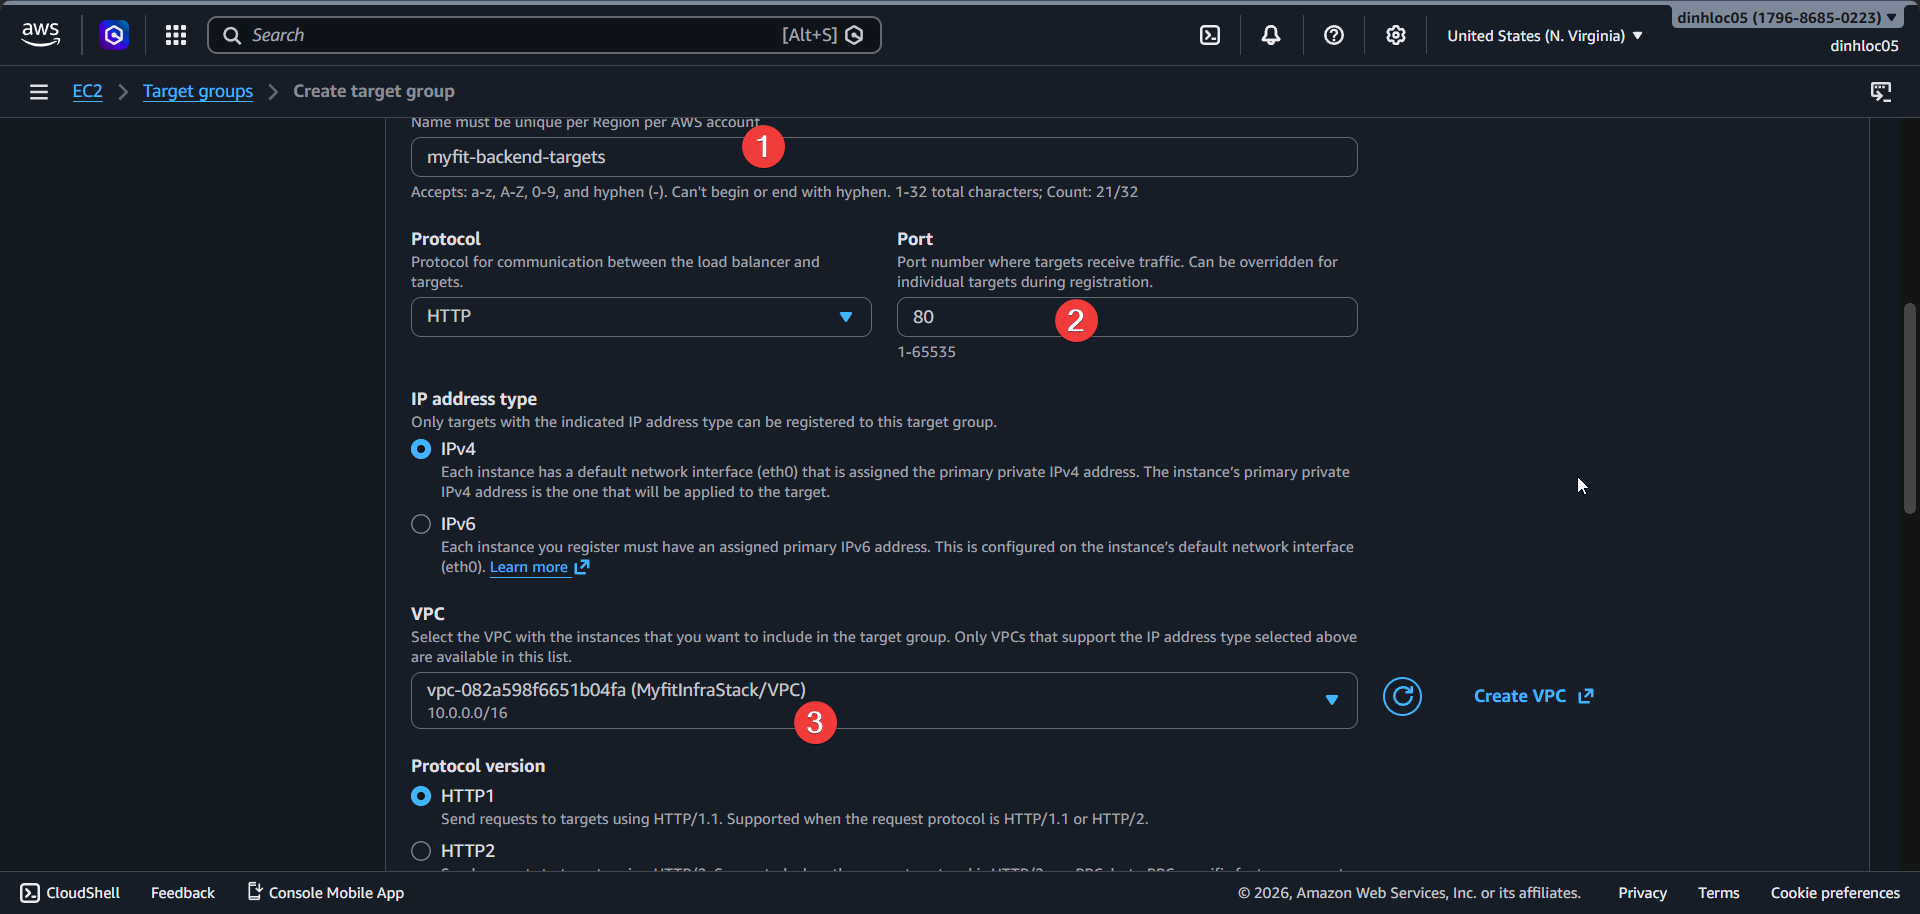The image size is (1920, 914).
Task: Navigate to Target groups via breadcrumb
Action: point(197,91)
